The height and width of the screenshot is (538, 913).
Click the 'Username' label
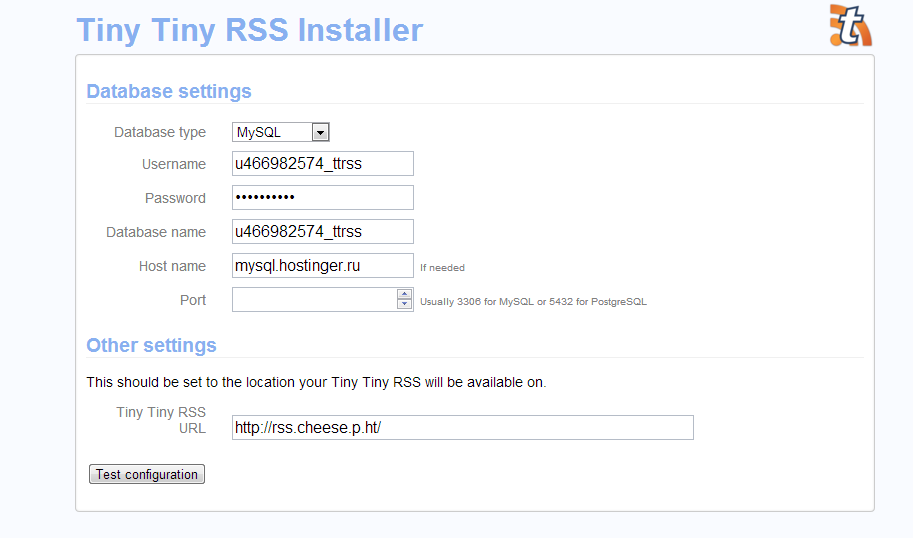click(174, 164)
